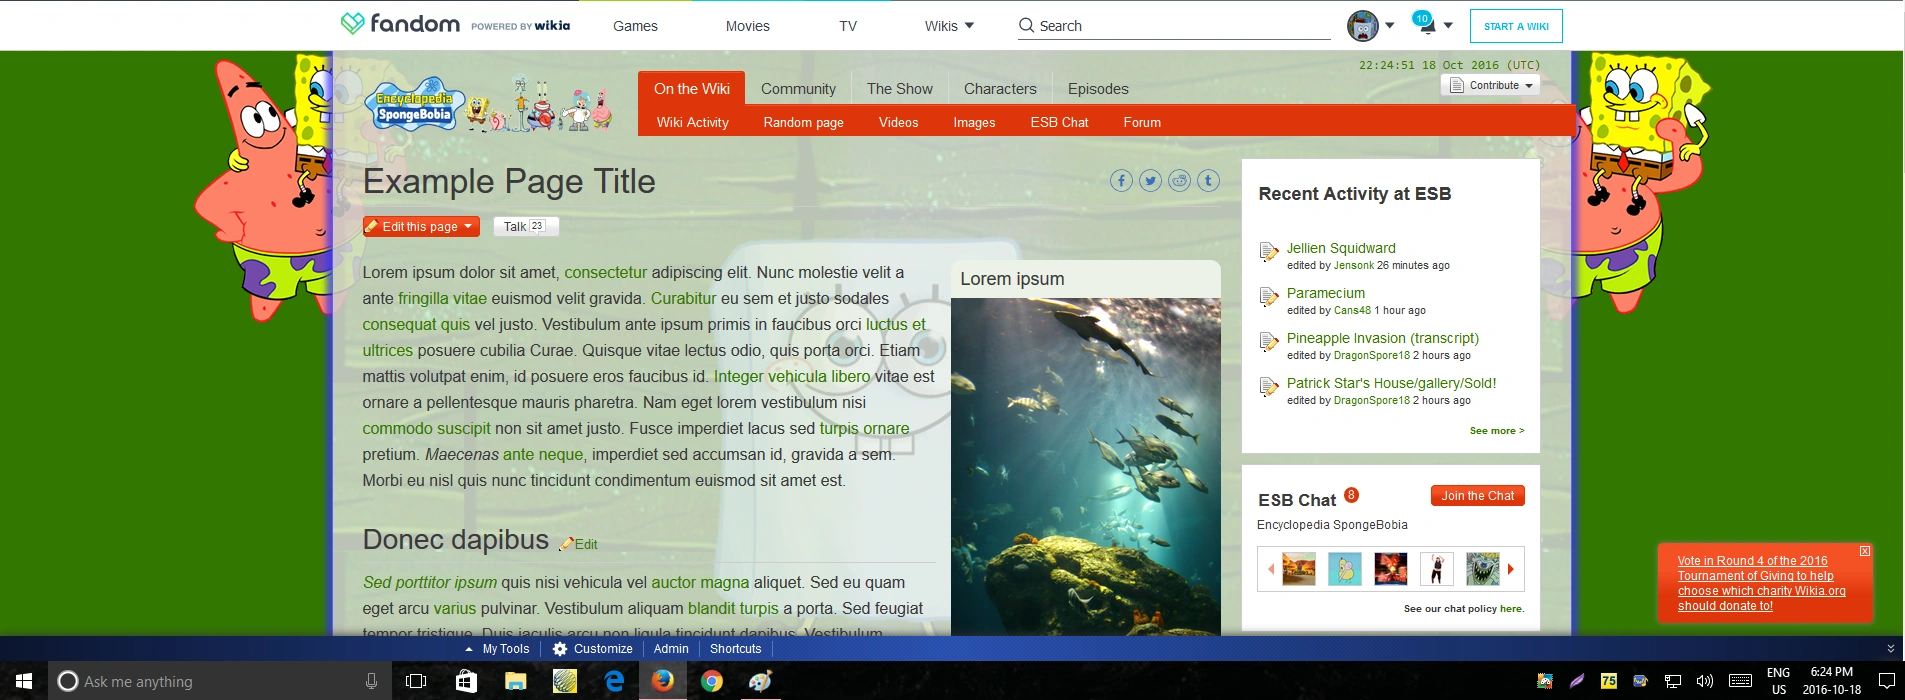Viewport: 1905px width, 700px height.
Task: Share page on Reddit
Action: [1179, 181]
